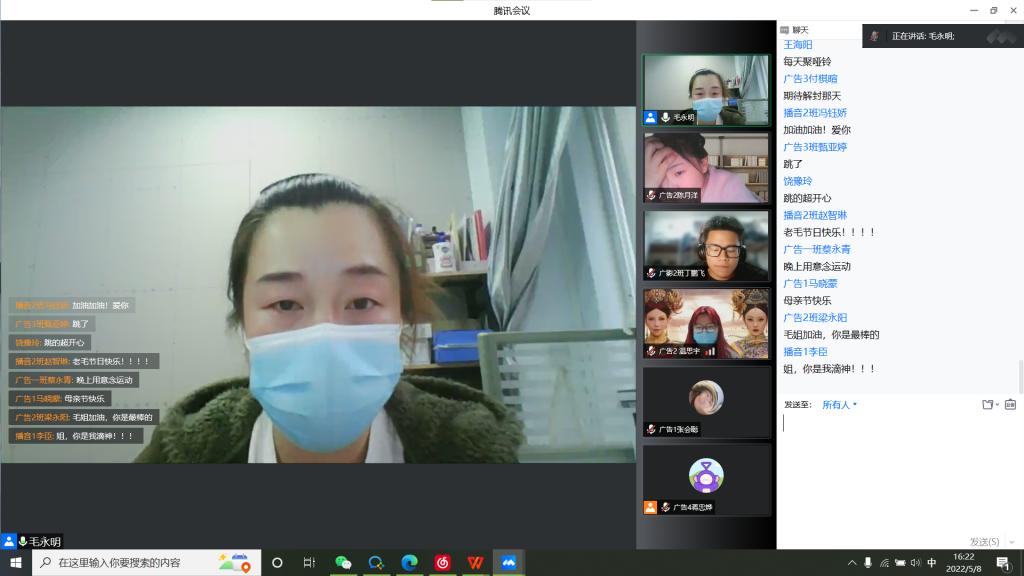Select 广告2 温思宇 video thumbnail
The image size is (1024, 576).
706,324
